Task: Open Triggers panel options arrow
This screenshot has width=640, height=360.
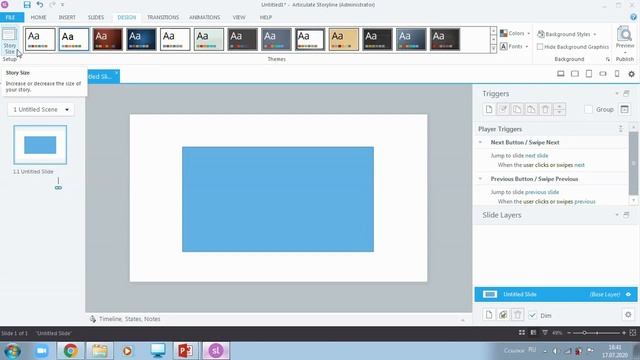Action: (x=617, y=93)
